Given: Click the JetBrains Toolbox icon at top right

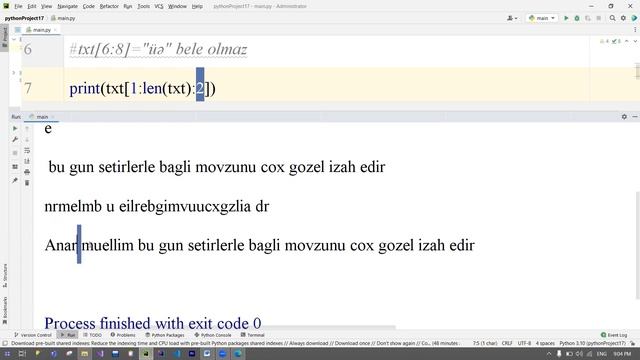Looking at the screenshot, I should tap(634, 18).
